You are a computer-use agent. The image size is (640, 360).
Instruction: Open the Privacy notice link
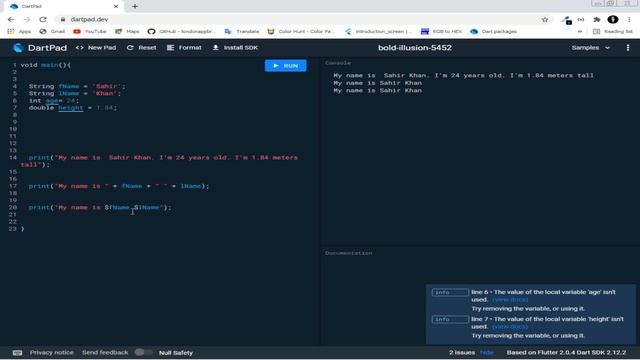(51, 352)
